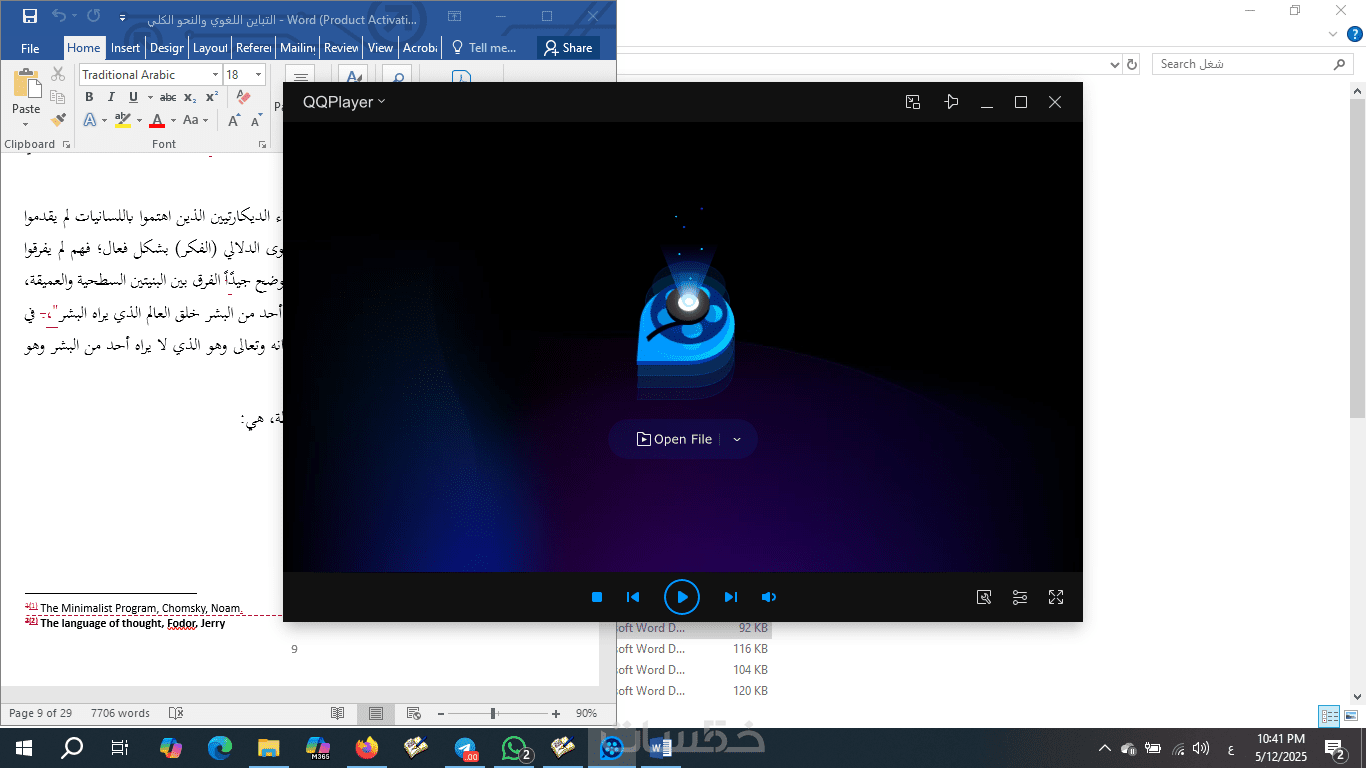Click the Word zoom slider handle
Image resolution: width=1366 pixels, height=768 pixels.
pyautogui.click(x=493, y=713)
